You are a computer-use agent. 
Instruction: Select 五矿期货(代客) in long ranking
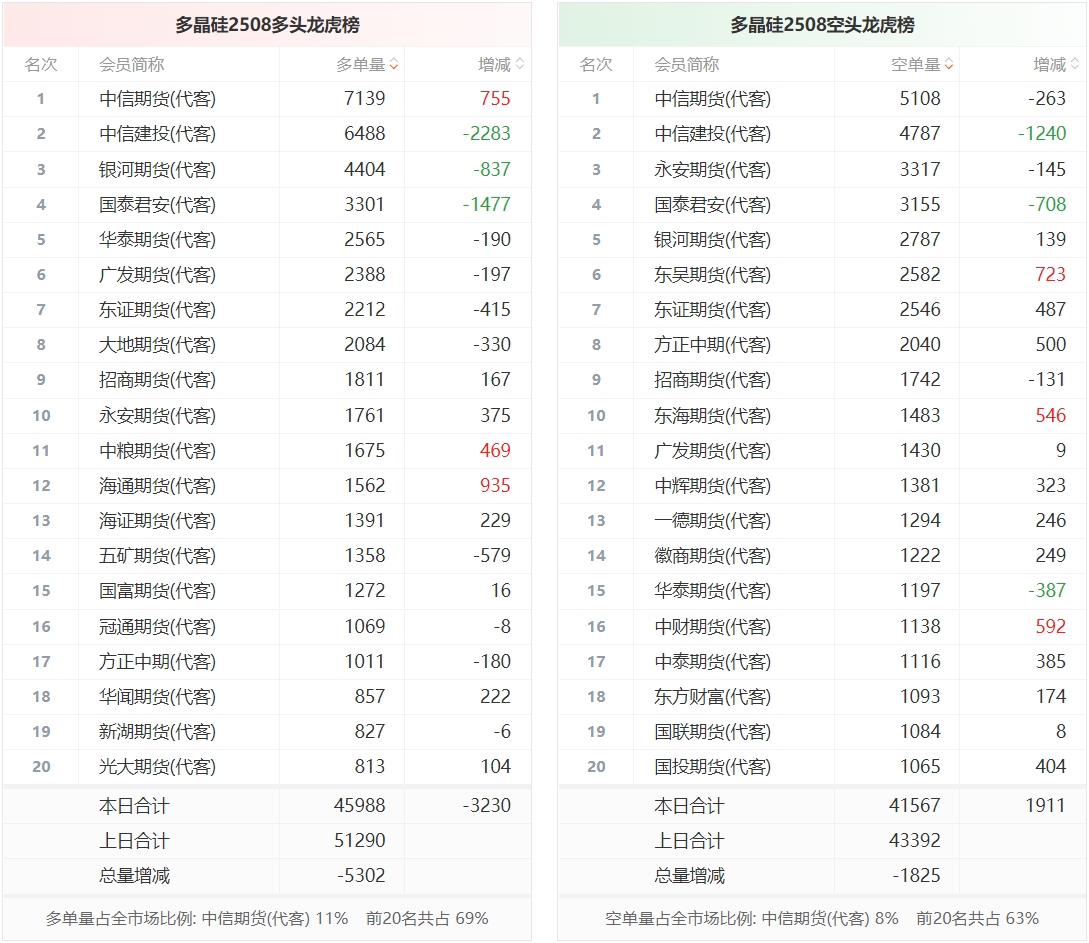[158, 556]
